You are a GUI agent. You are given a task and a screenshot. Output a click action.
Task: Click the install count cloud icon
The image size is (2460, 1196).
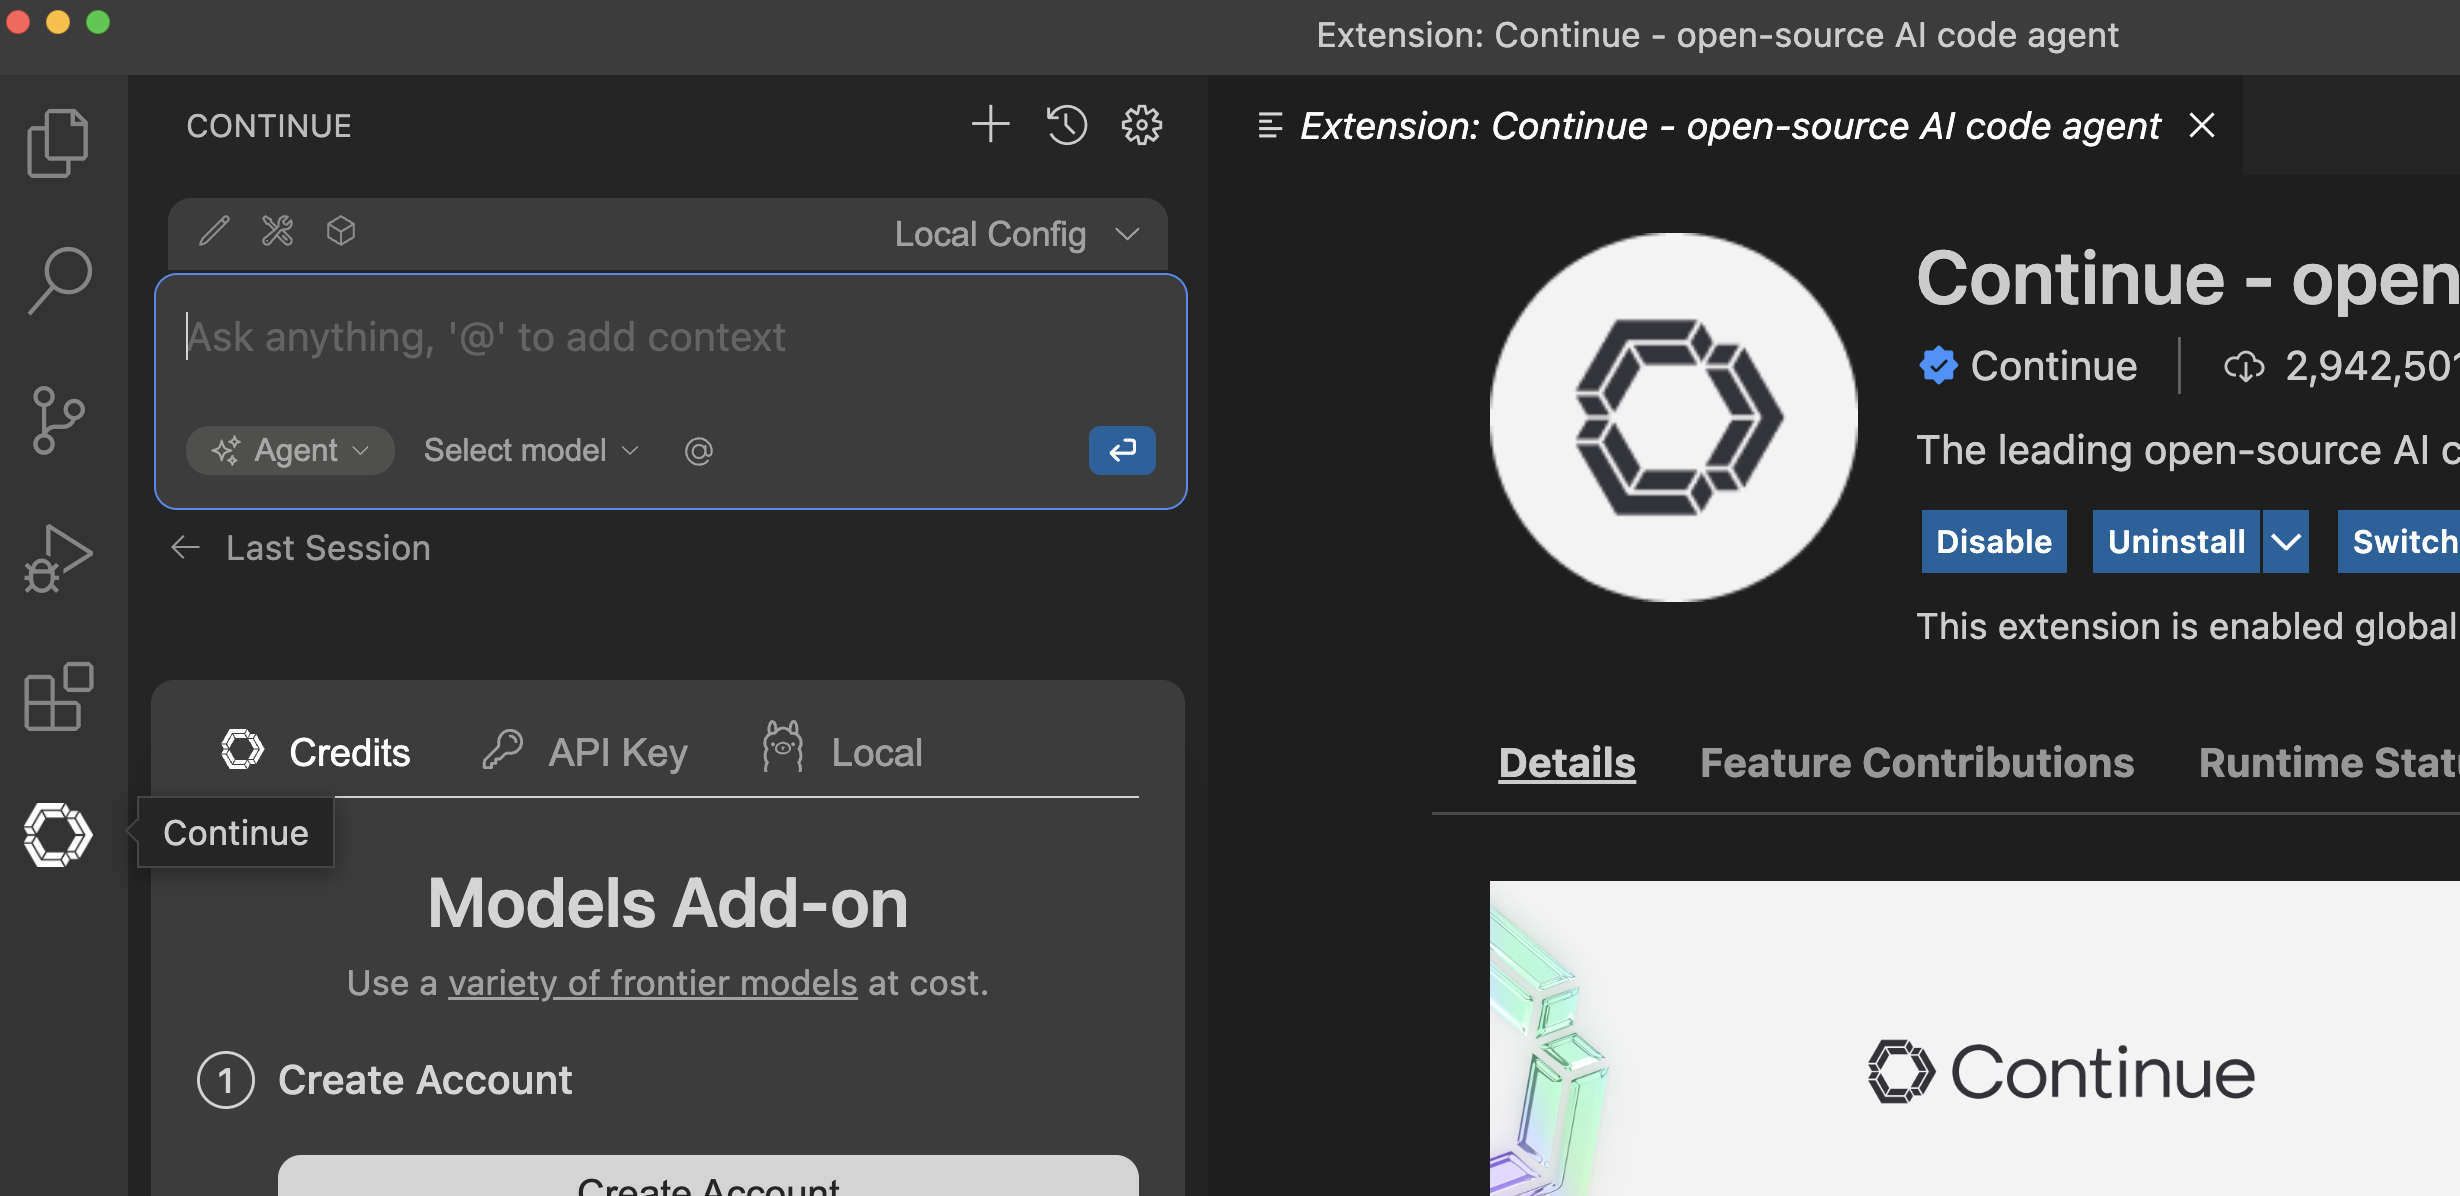(x=2244, y=366)
